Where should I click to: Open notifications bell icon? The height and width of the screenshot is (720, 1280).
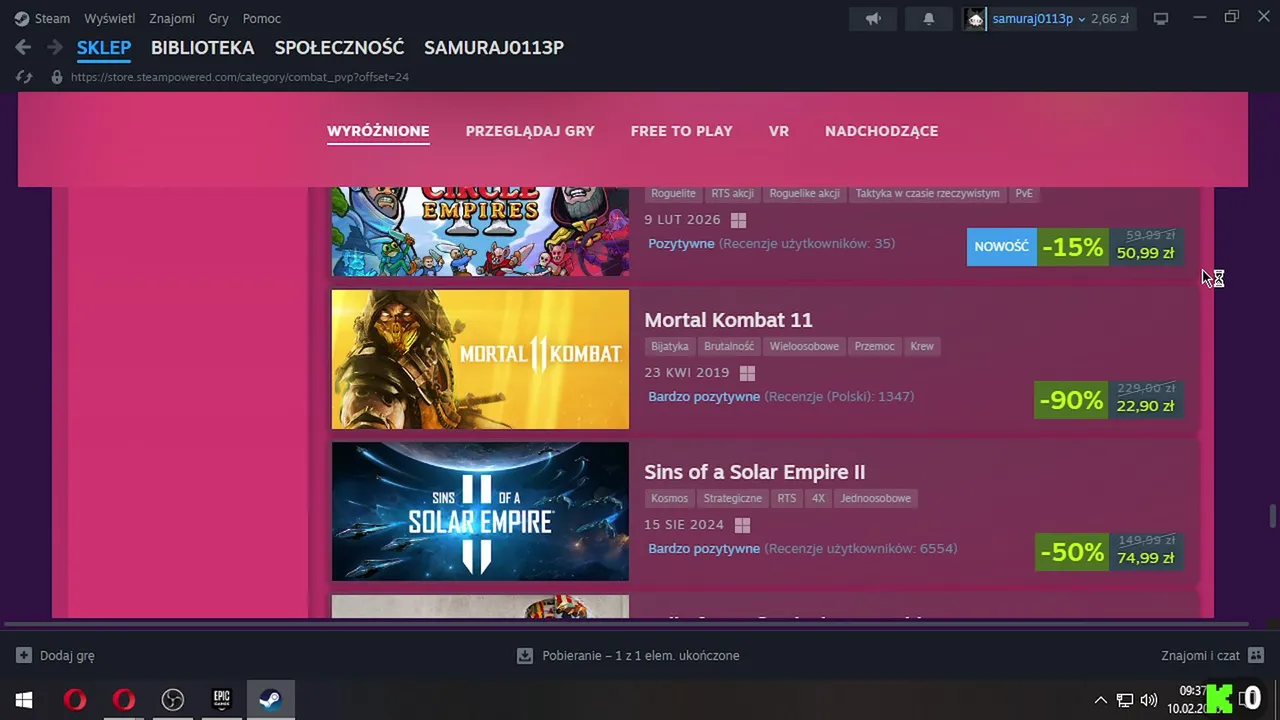pyautogui.click(x=929, y=18)
